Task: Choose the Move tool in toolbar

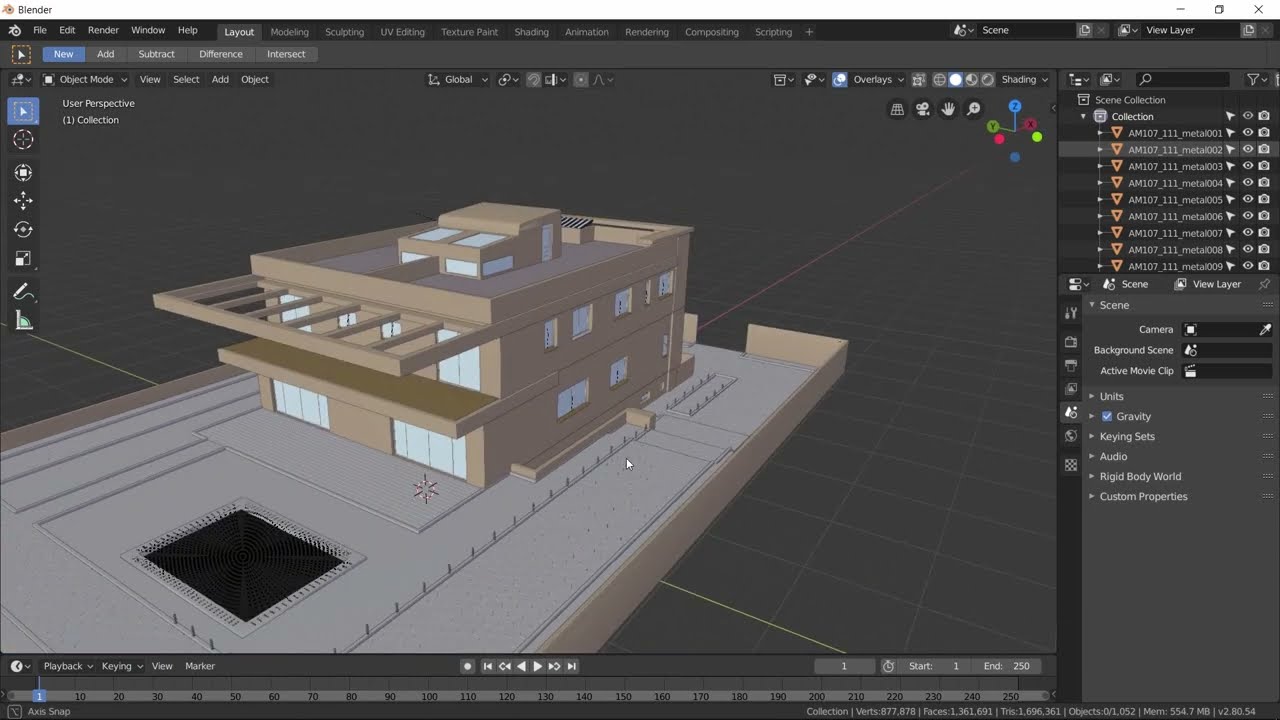Action: coord(23,201)
